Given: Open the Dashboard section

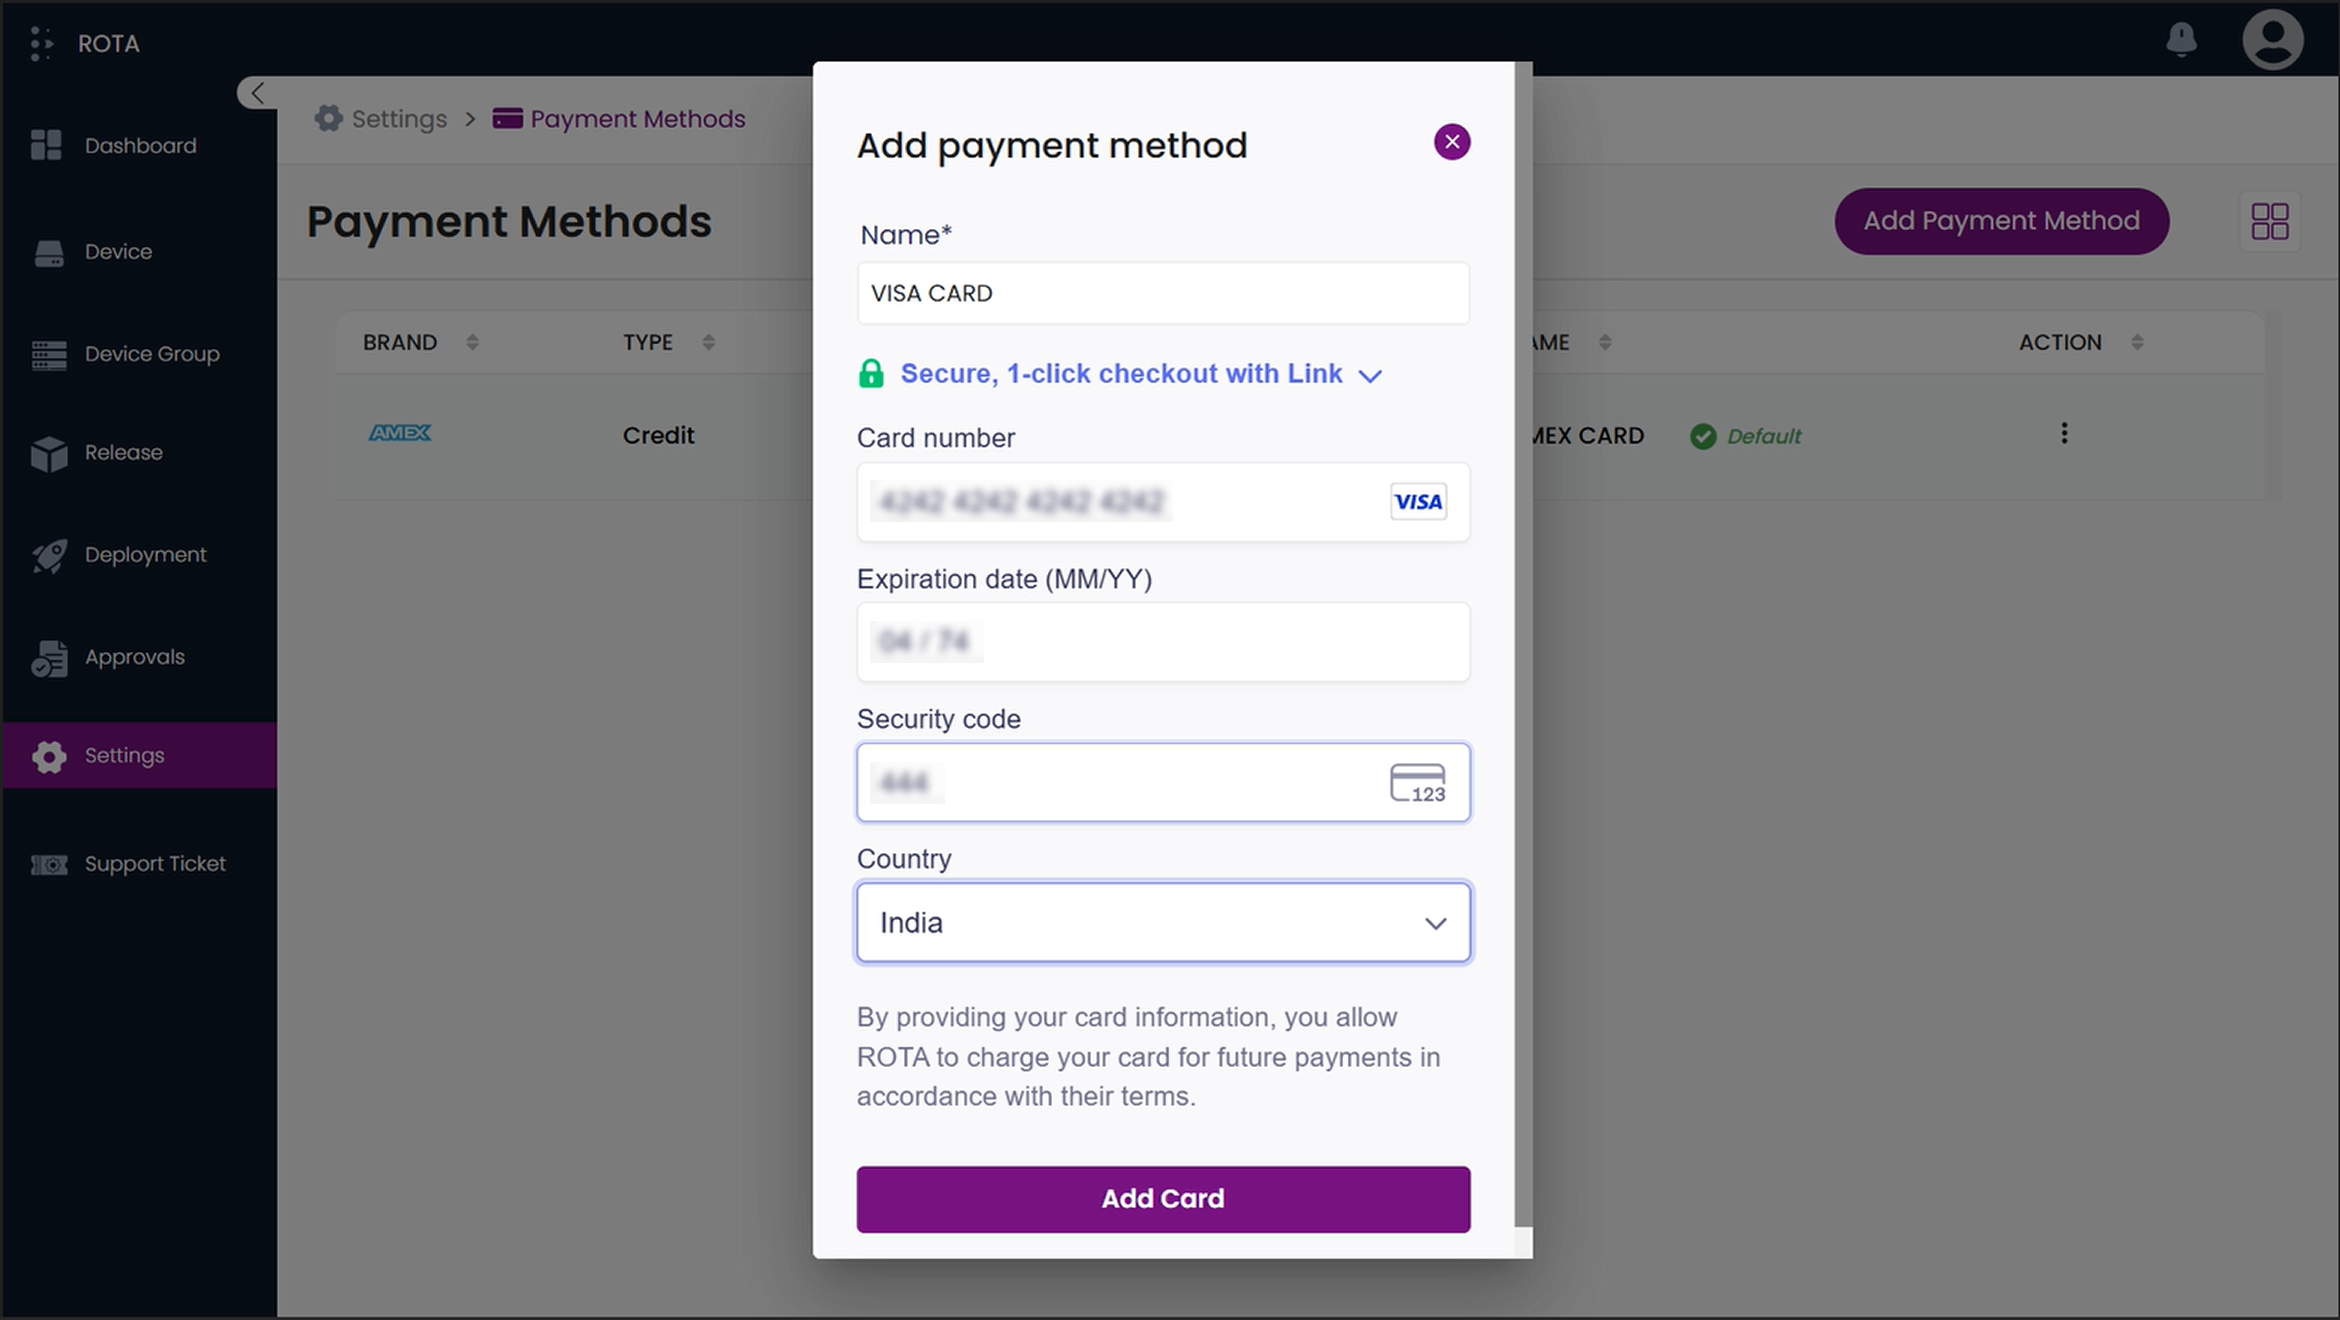Looking at the screenshot, I should coord(139,145).
